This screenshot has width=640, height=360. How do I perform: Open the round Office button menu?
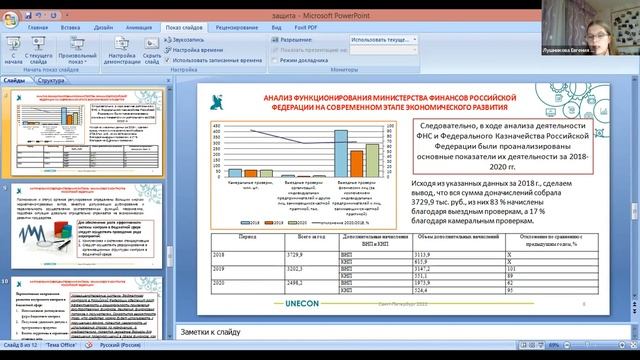click(10, 19)
